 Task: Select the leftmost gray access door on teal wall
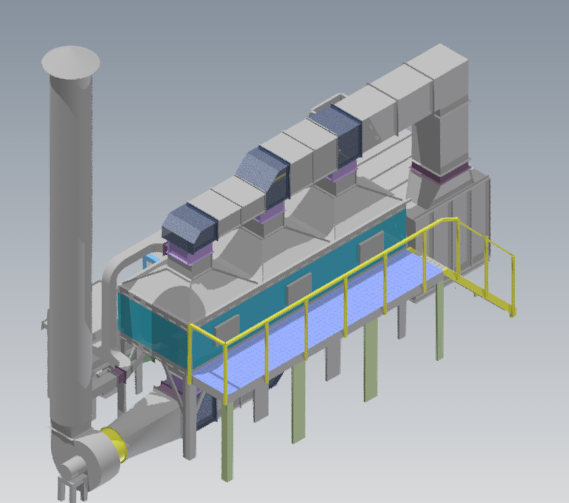pos(228,330)
